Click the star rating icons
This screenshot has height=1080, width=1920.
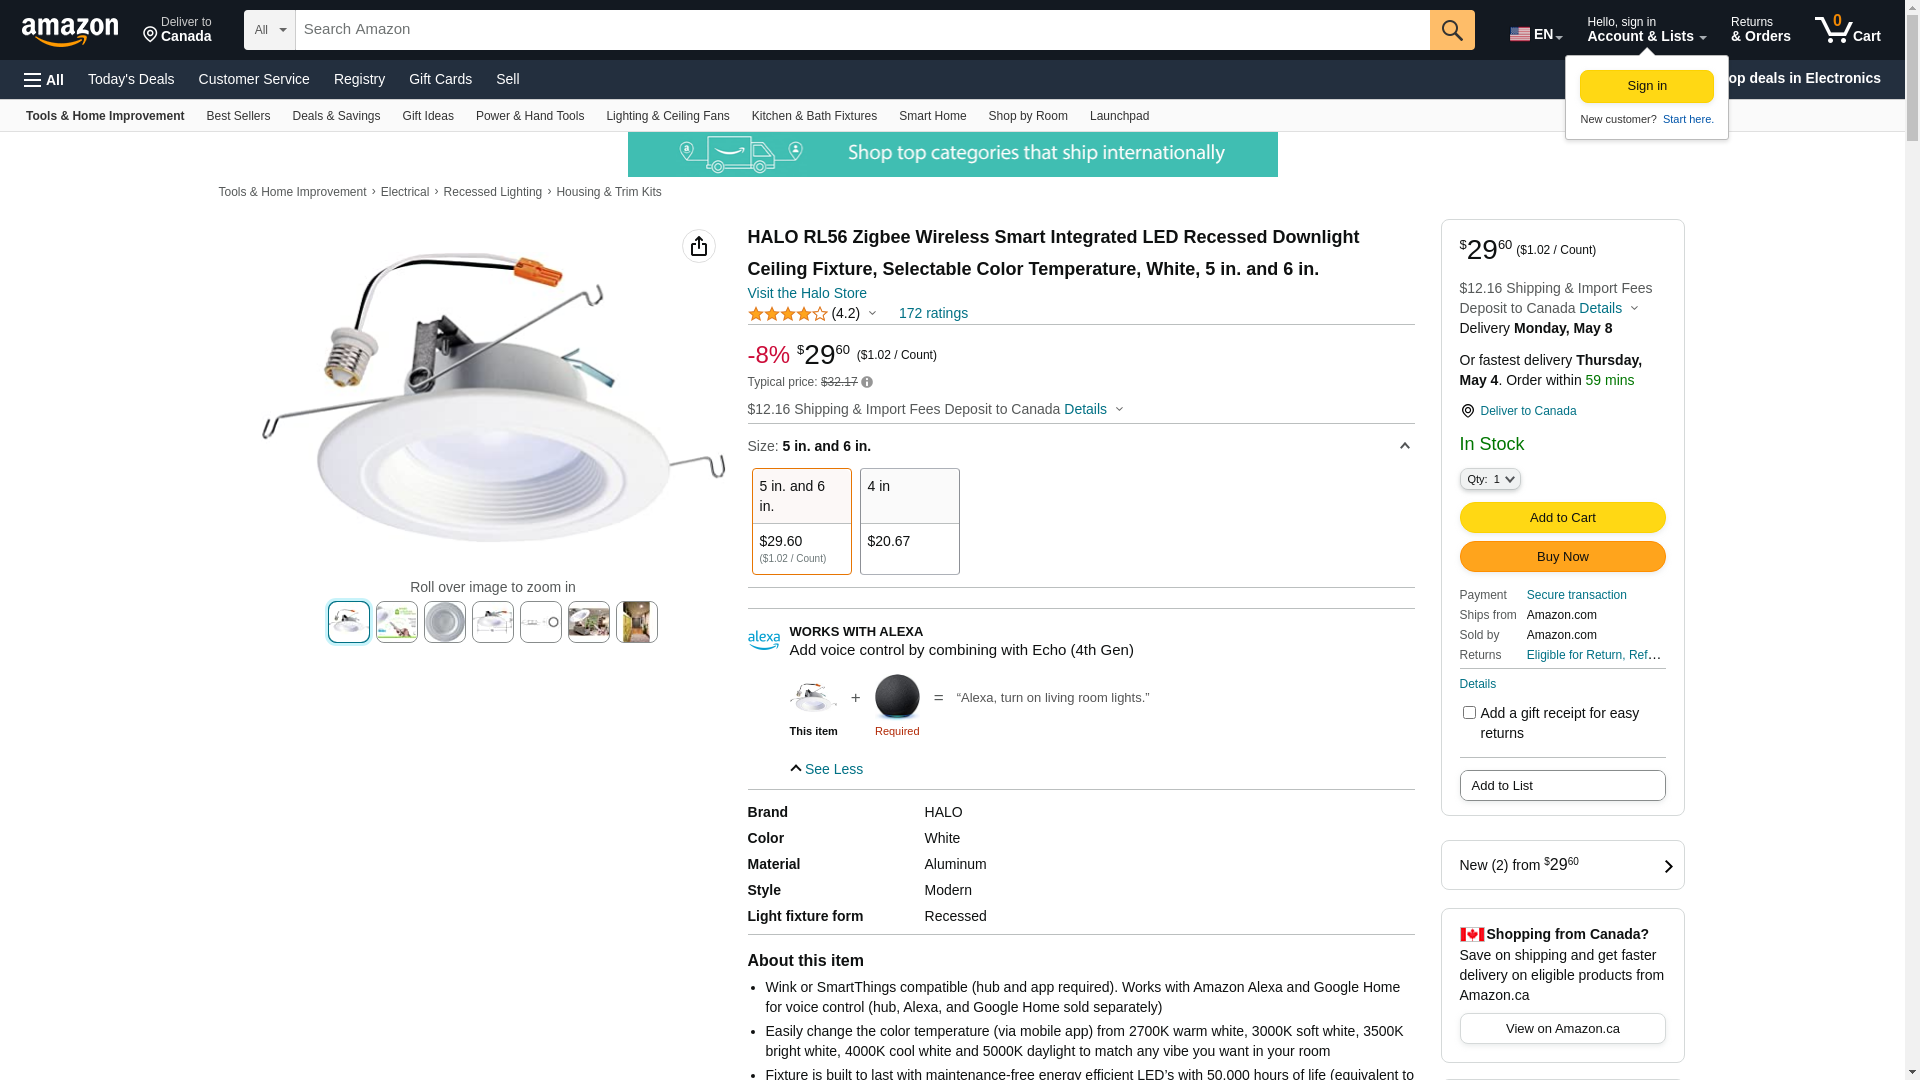[x=788, y=314]
